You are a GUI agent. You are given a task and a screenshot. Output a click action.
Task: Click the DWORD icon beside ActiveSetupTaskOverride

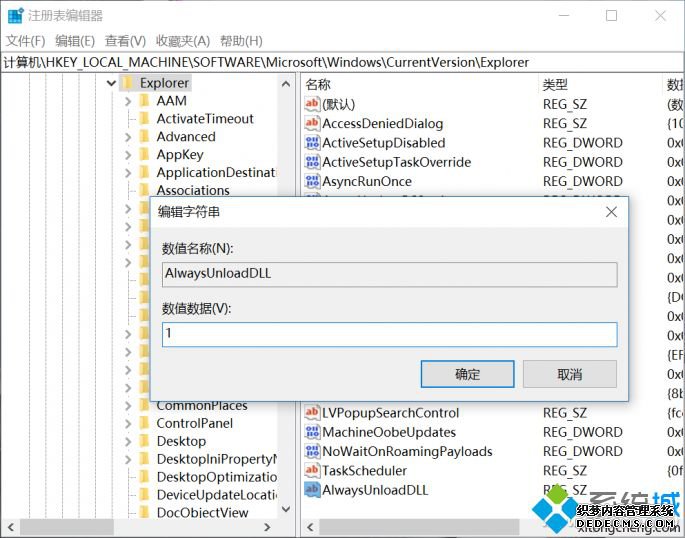point(312,162)
